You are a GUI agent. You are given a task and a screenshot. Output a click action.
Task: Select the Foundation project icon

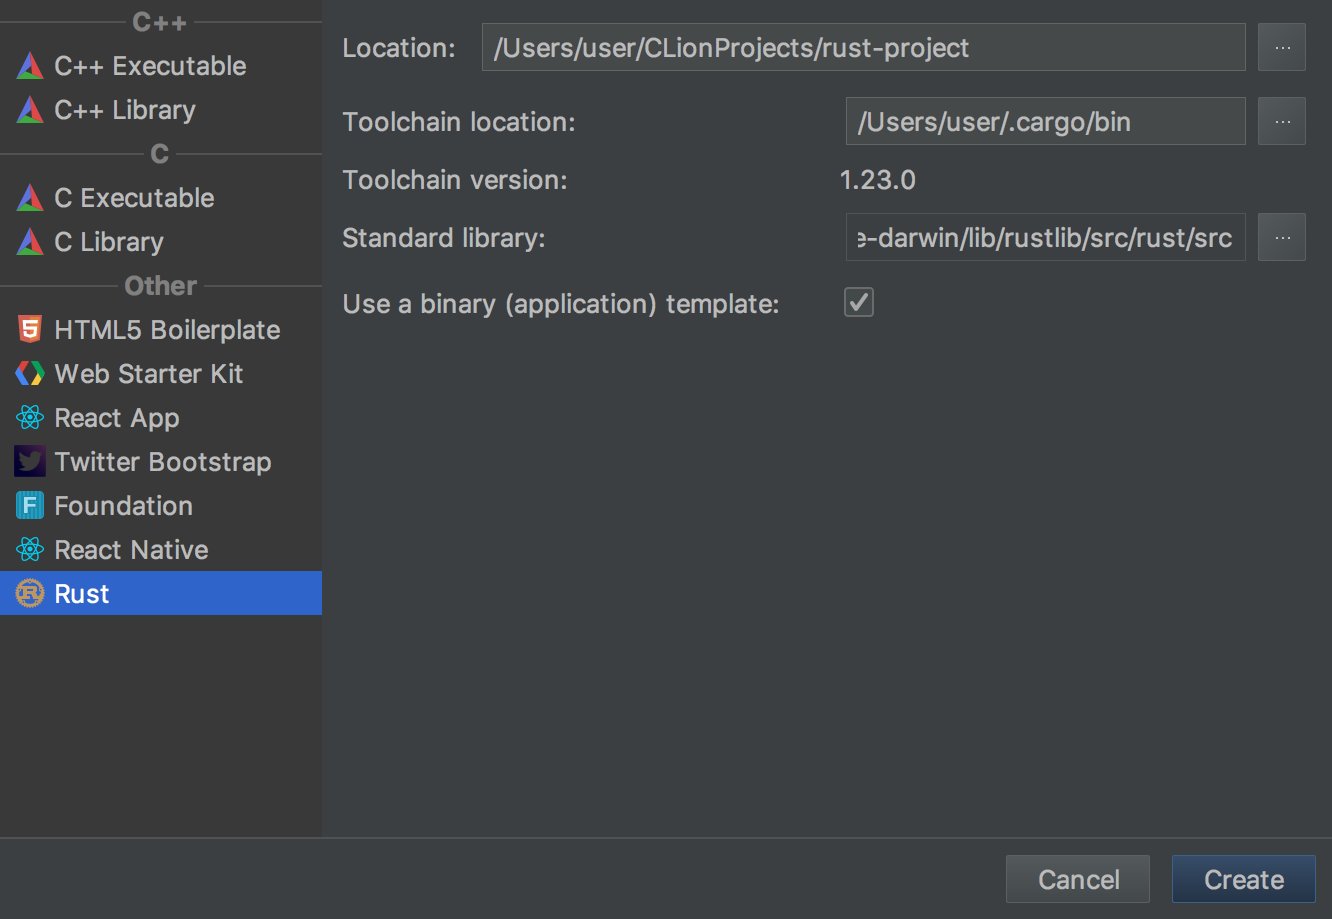30,506
